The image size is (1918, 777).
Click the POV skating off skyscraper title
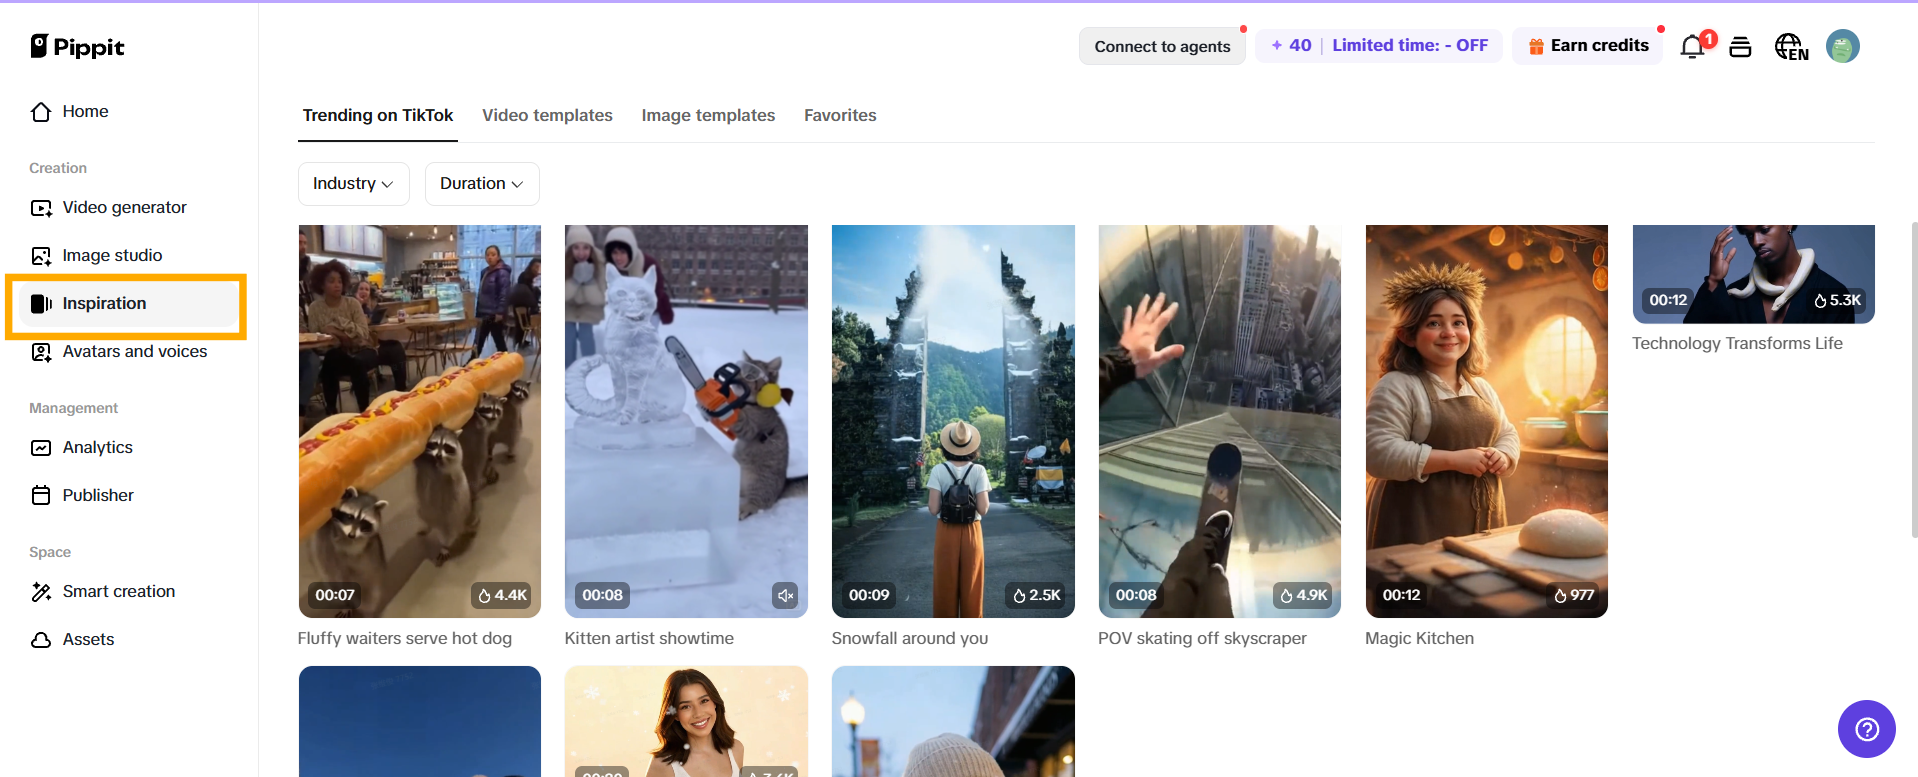point(1202,638)
